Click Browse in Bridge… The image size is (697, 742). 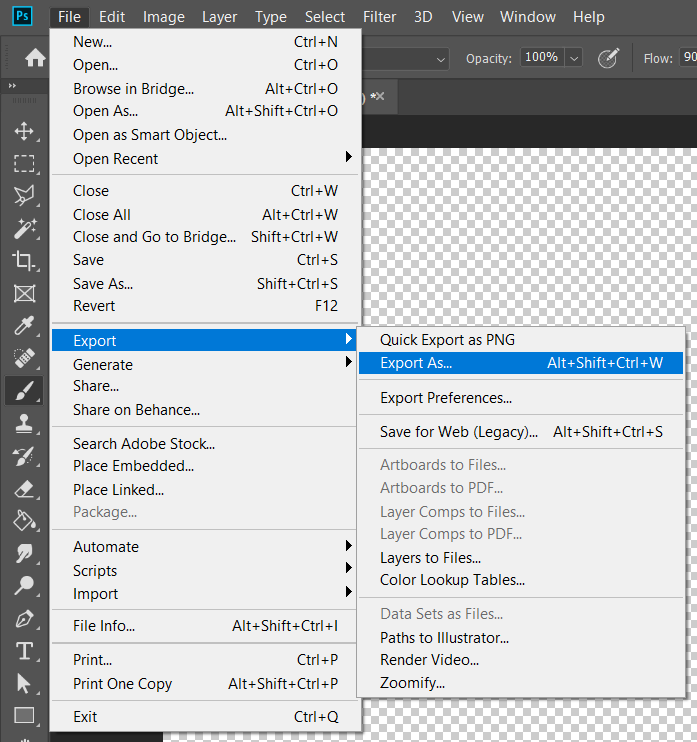click(206, 88)
